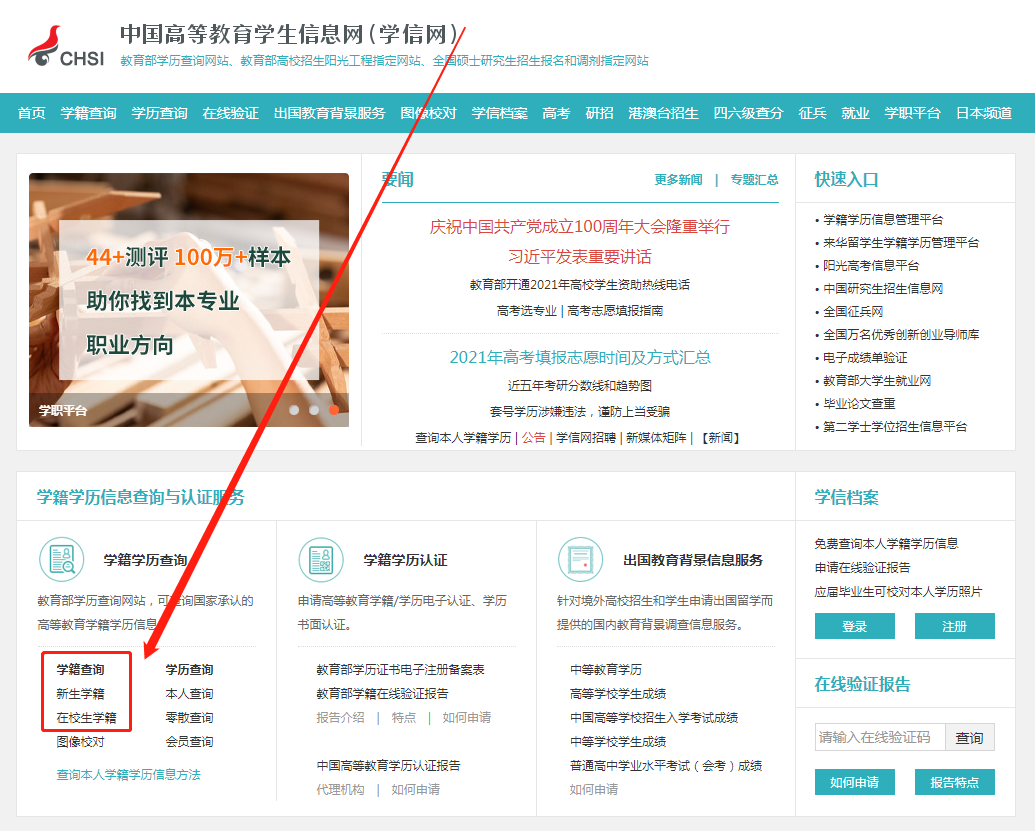Screen dimensions: 1035x831
Task: Open 来华留学生学籍学历管理平台 quick link
Action: pos(901,243)
